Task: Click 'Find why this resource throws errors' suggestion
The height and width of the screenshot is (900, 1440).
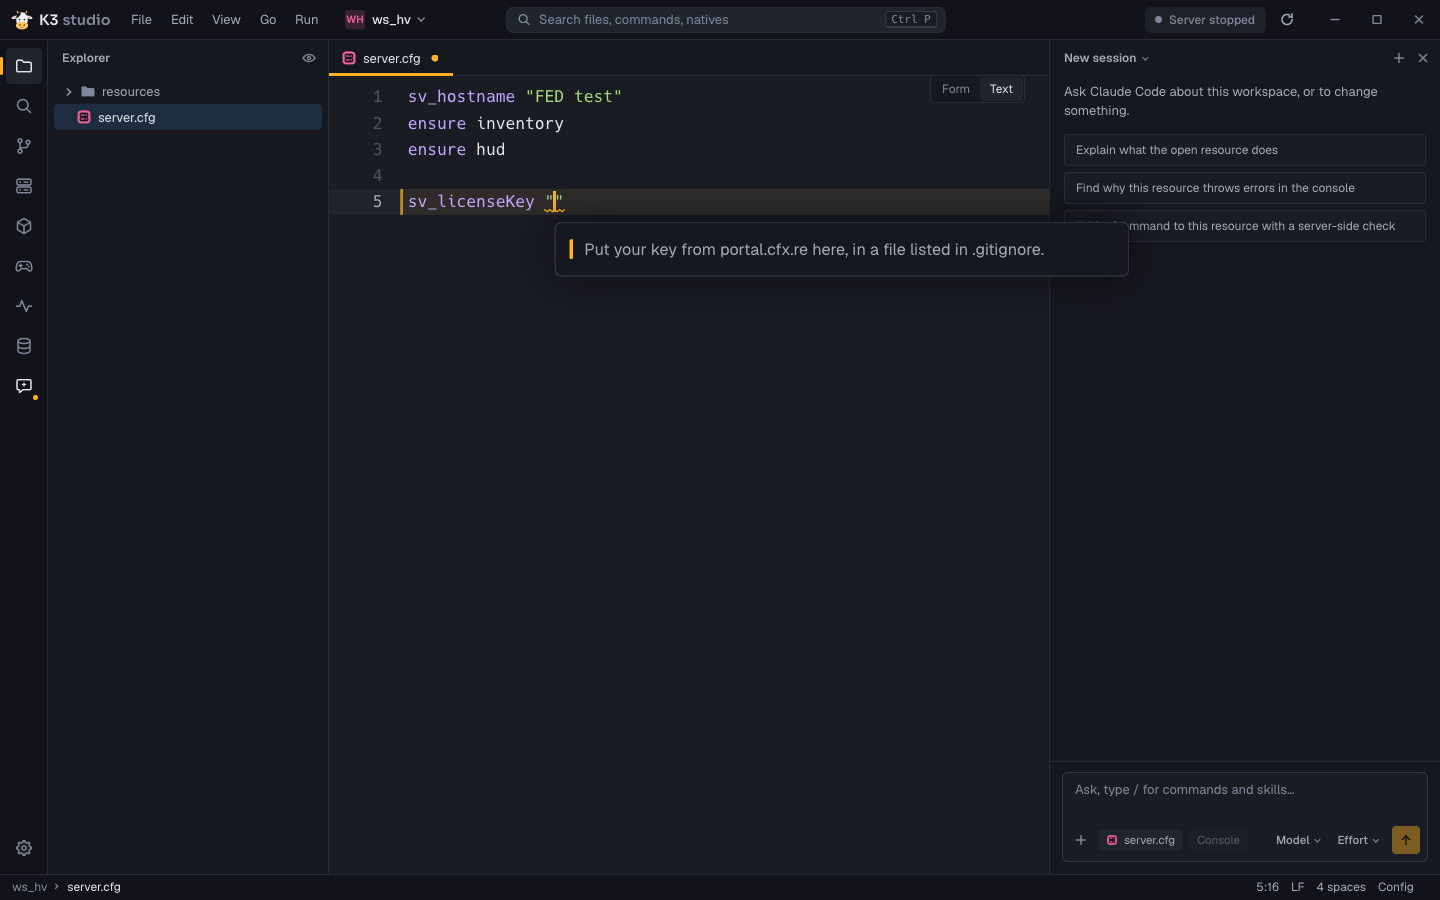Action: point(1245,188)
